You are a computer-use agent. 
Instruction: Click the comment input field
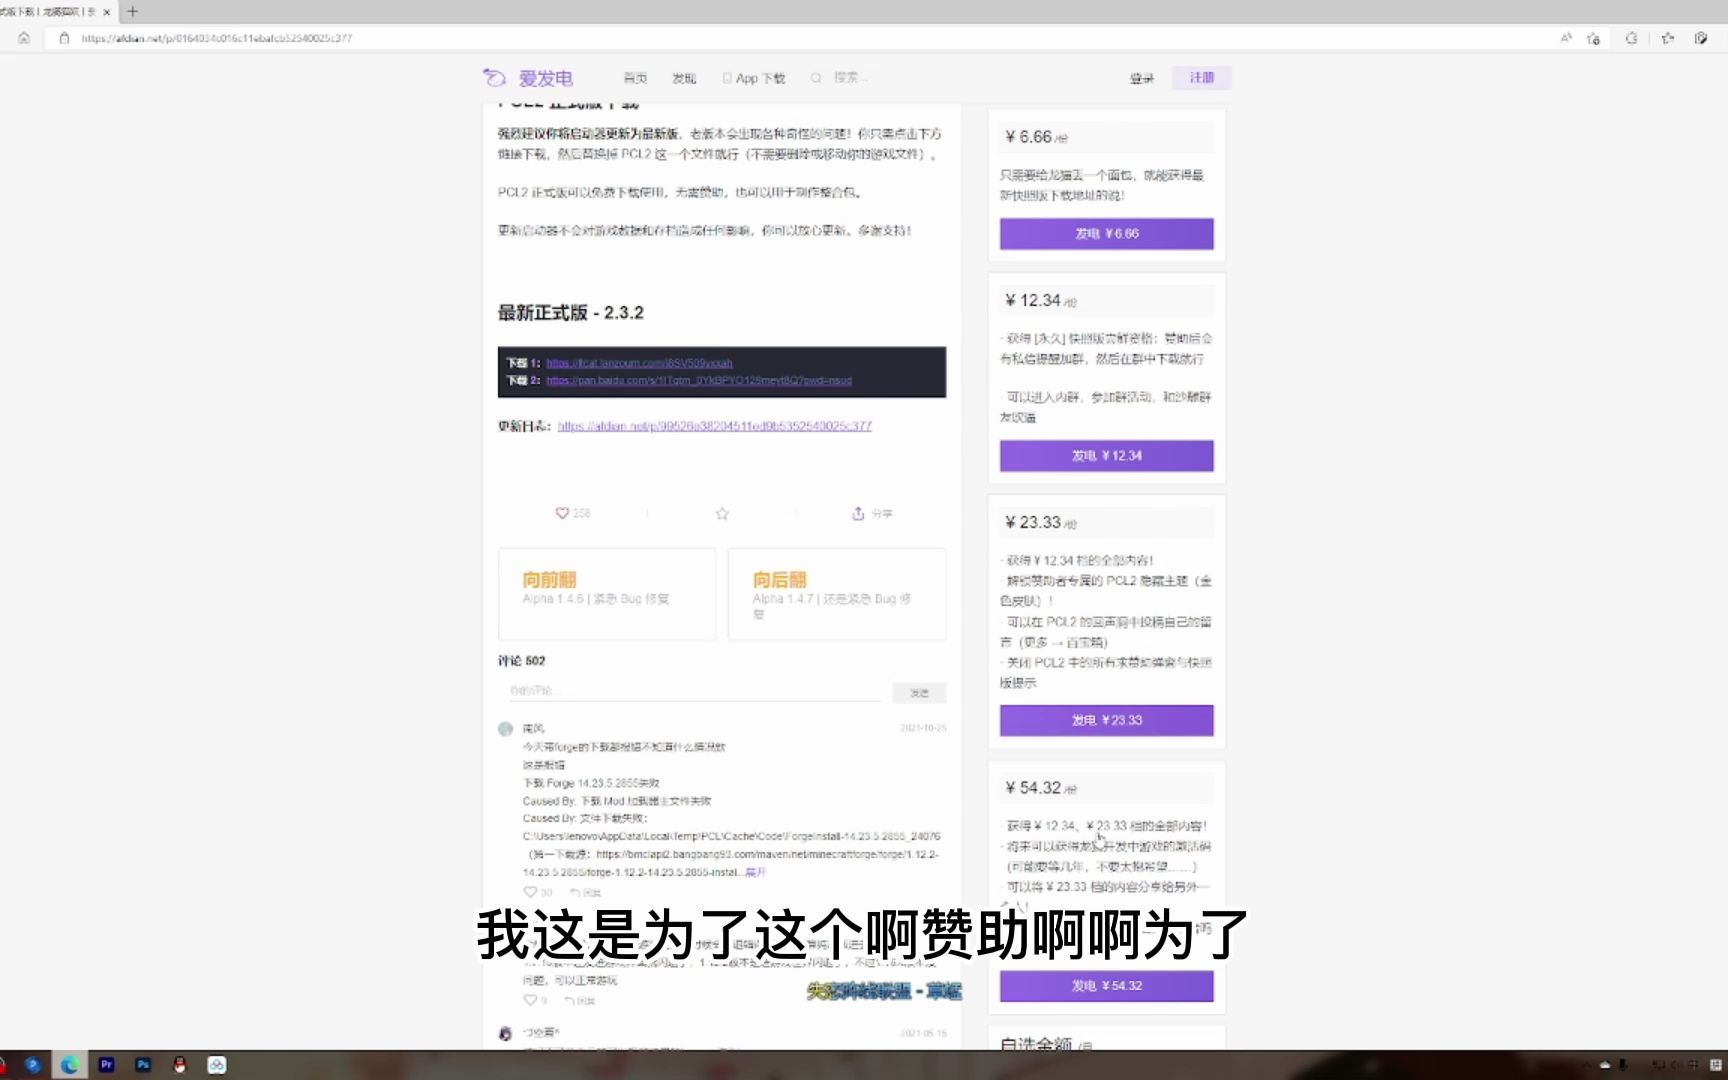point(694,691)
